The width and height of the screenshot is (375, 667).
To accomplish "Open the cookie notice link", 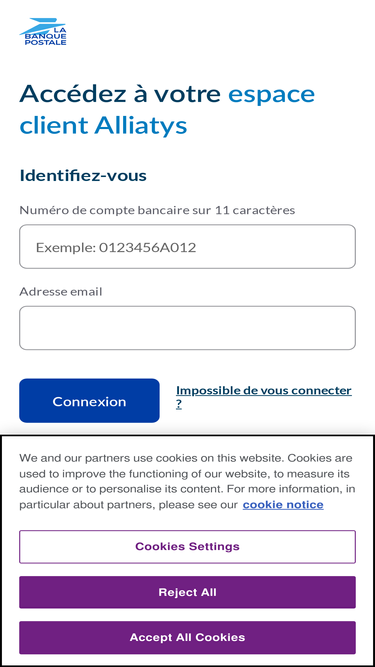I will point(283,505).
